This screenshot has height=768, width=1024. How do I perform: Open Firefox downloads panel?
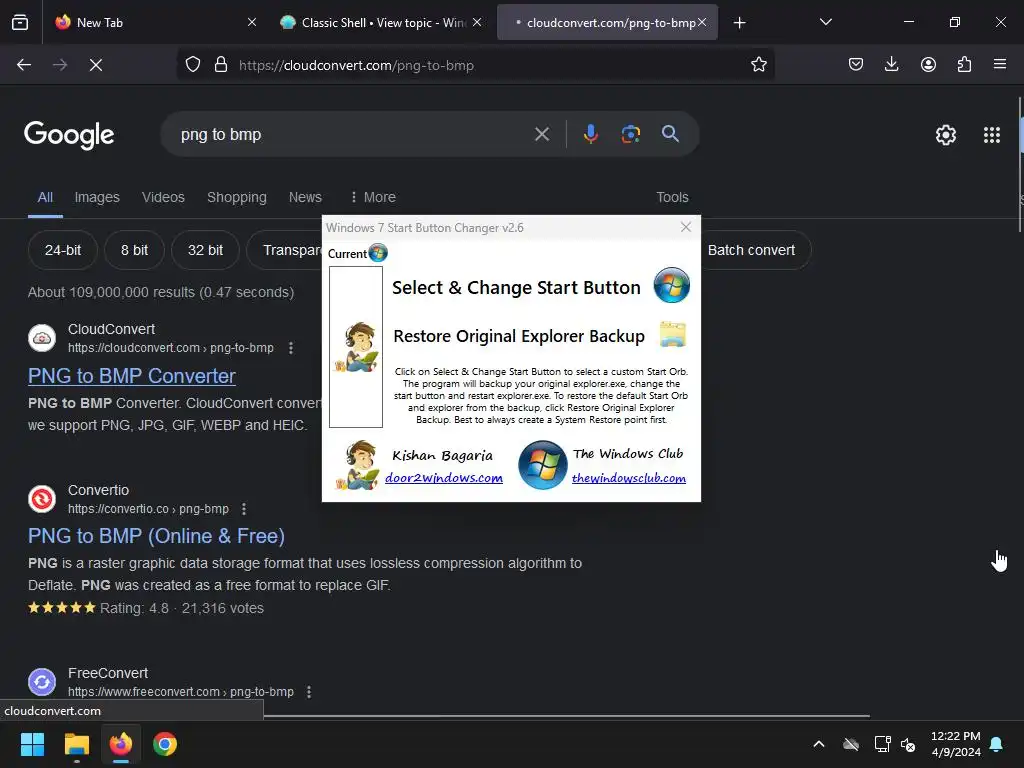pyautogui.click(x=891, y=65)
